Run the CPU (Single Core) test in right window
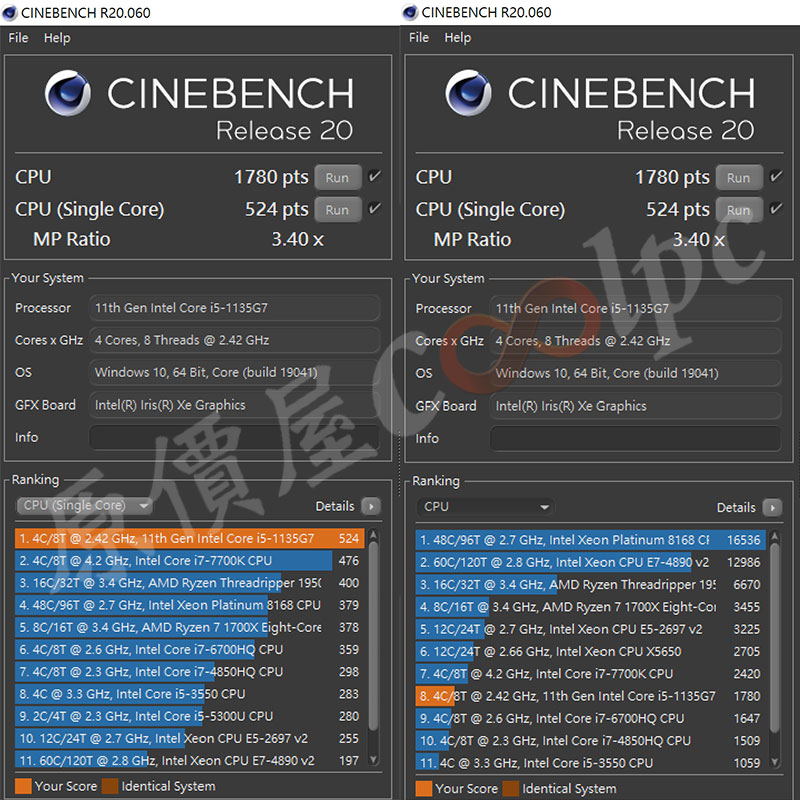This screenshot has width=800, height=800. coord(739,210)
